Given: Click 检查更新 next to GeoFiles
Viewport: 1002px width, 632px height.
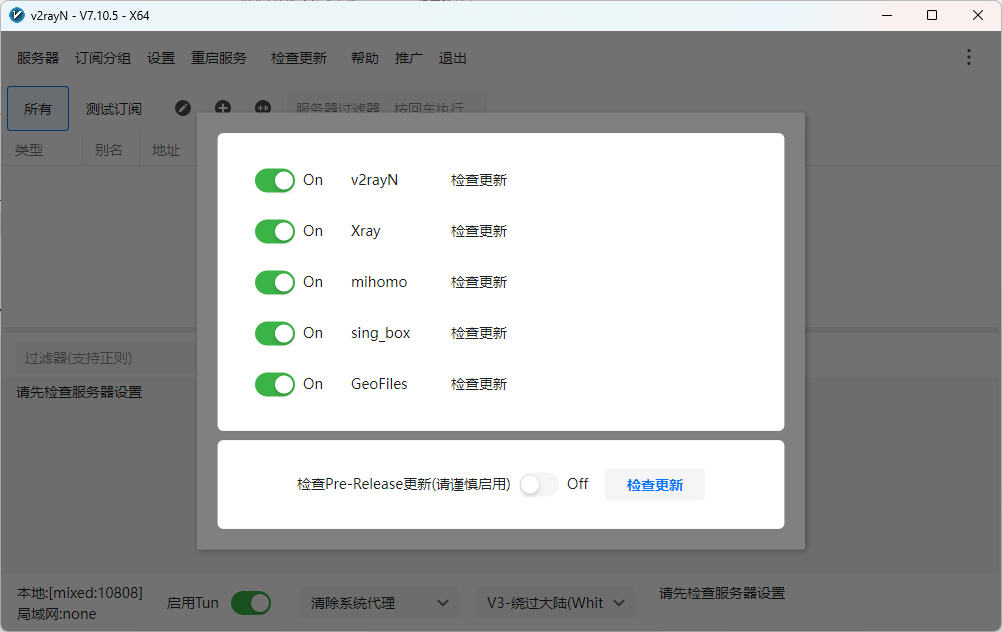Looking at the screenshot, I should (x=478, y=384).
